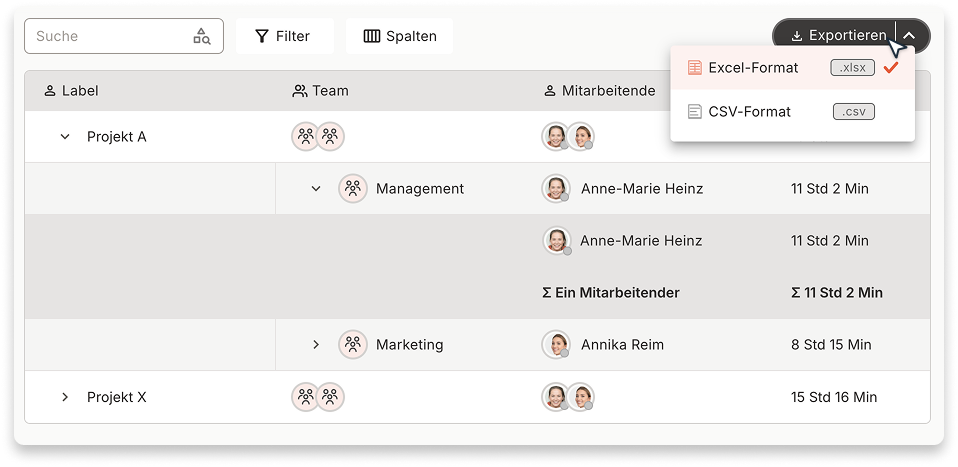
Task: Close the export menu with the up chevron
Action: [x=910, y=36]
